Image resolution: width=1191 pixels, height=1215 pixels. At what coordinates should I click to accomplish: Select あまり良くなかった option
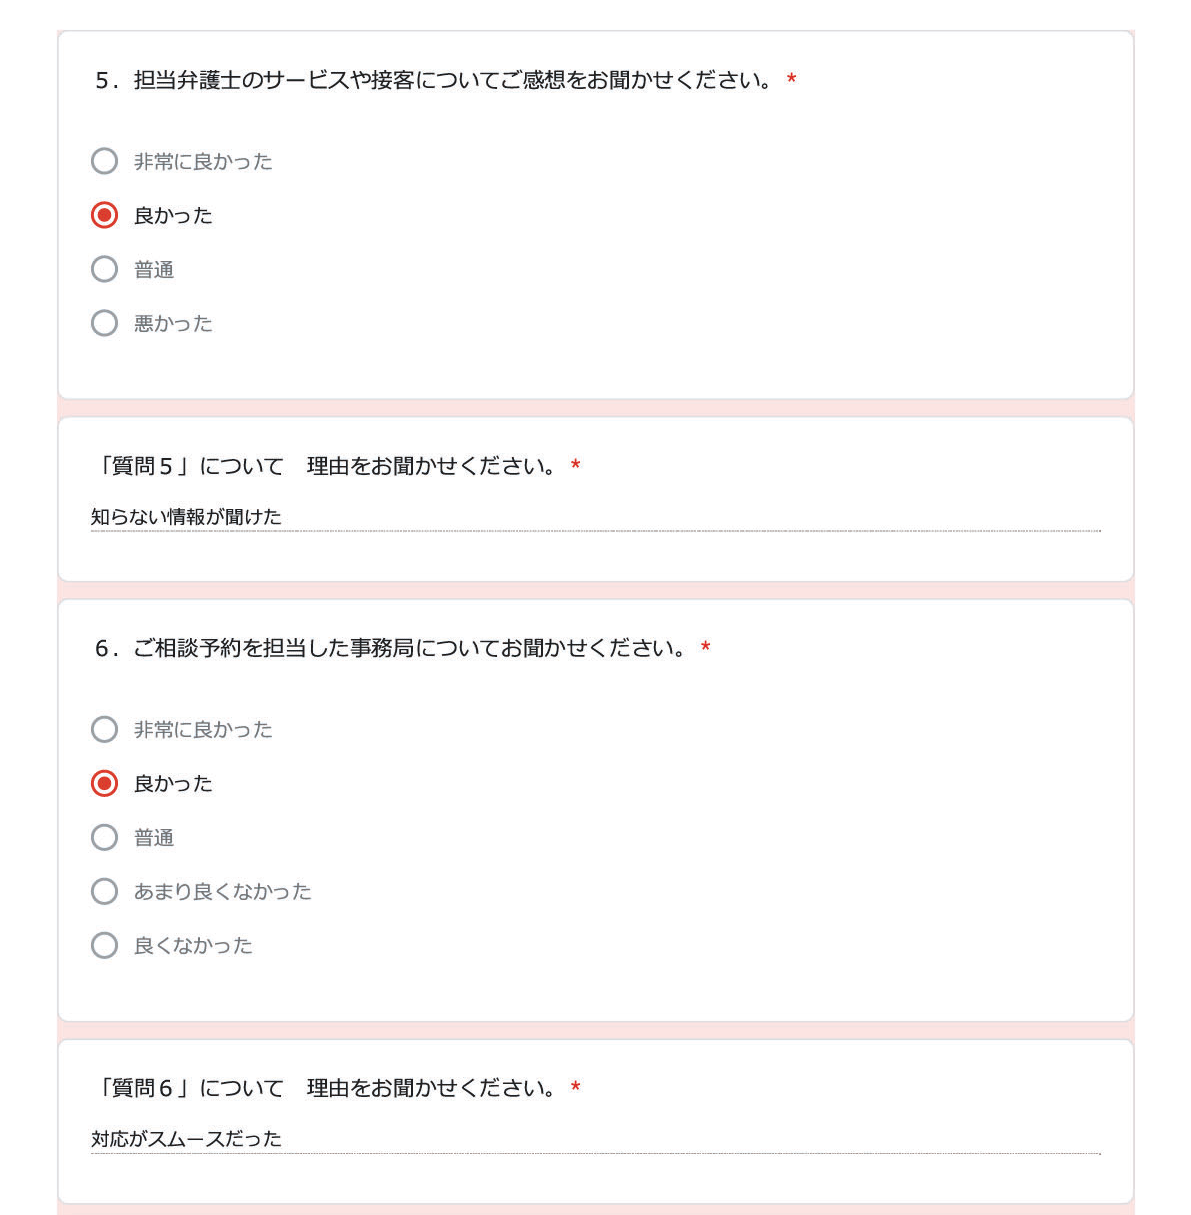tap(105, 891)
